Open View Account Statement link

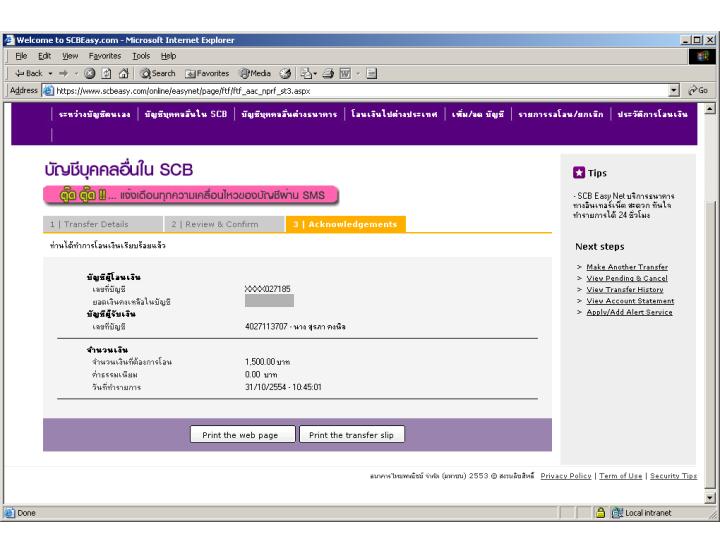tap(630, 301)
